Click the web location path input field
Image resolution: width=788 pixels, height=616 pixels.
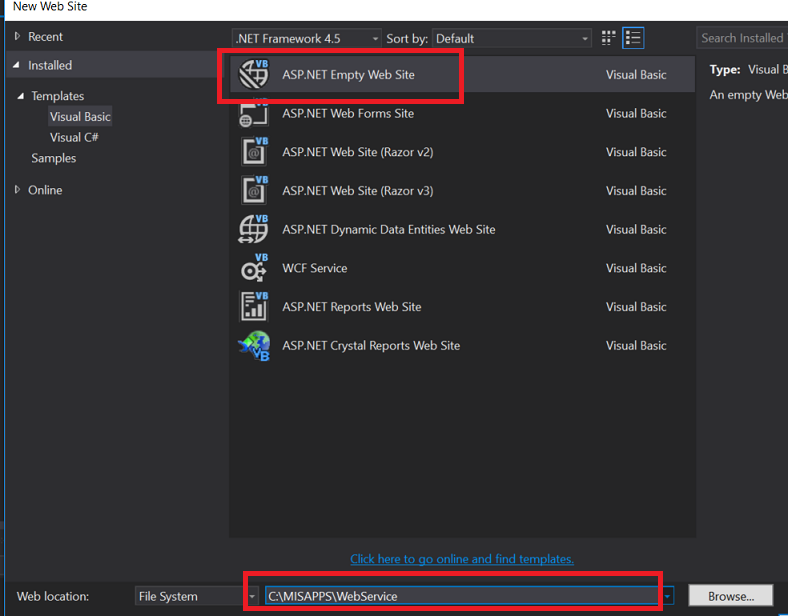tap(462, 596)
